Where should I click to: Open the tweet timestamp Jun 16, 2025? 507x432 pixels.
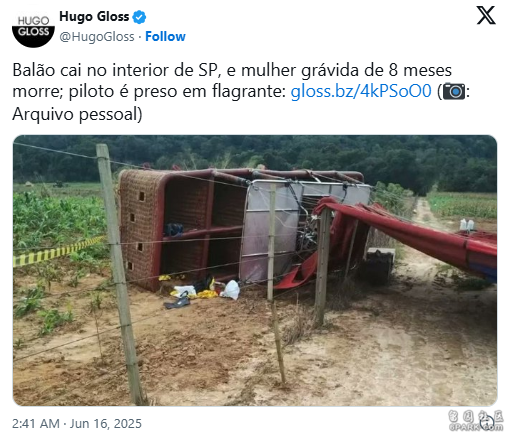(77, 423)
